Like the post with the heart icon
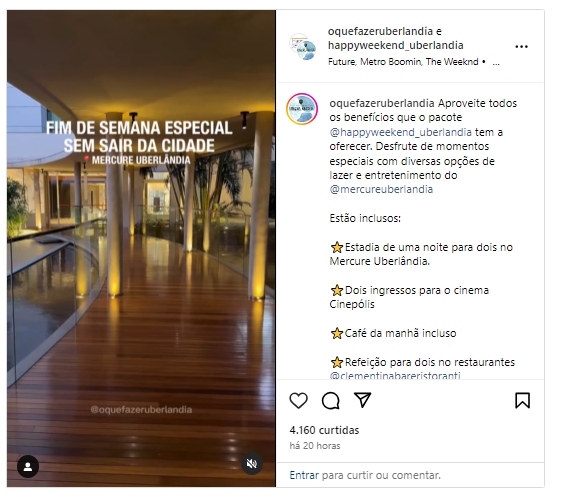 tap(298, 401)
